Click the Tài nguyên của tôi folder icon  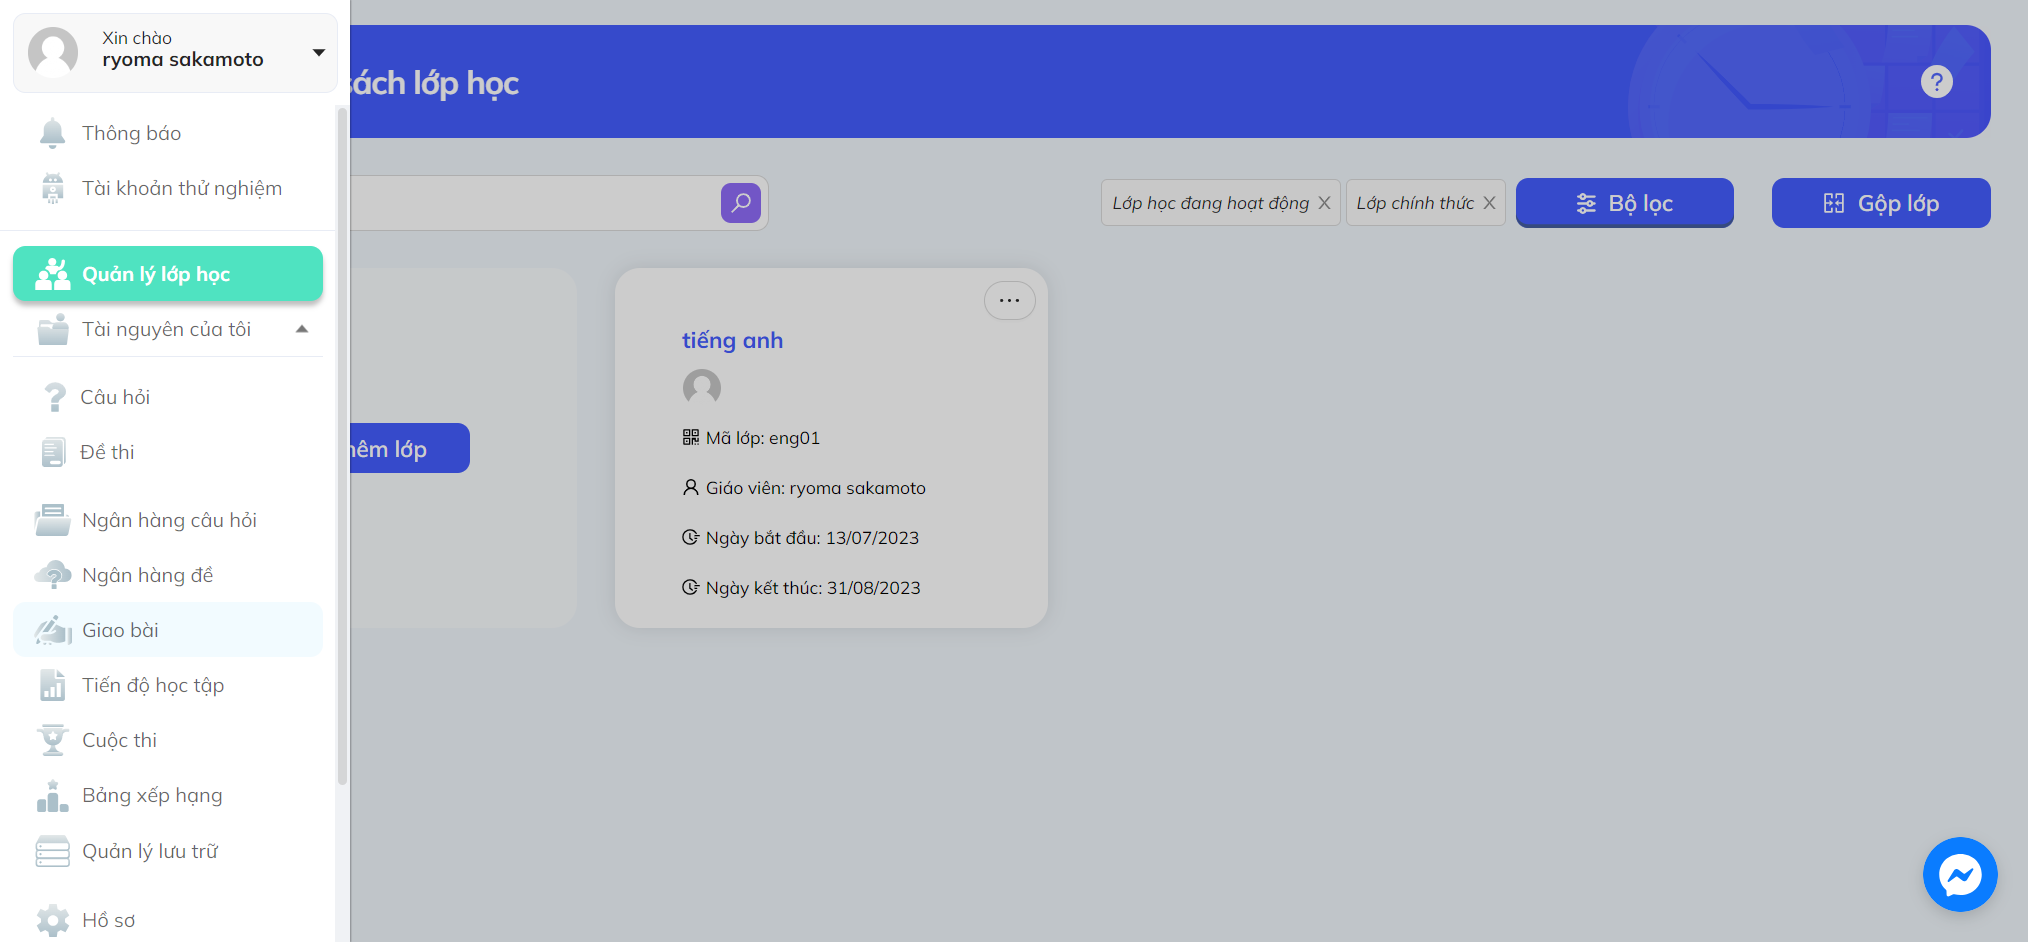point(52,329)
